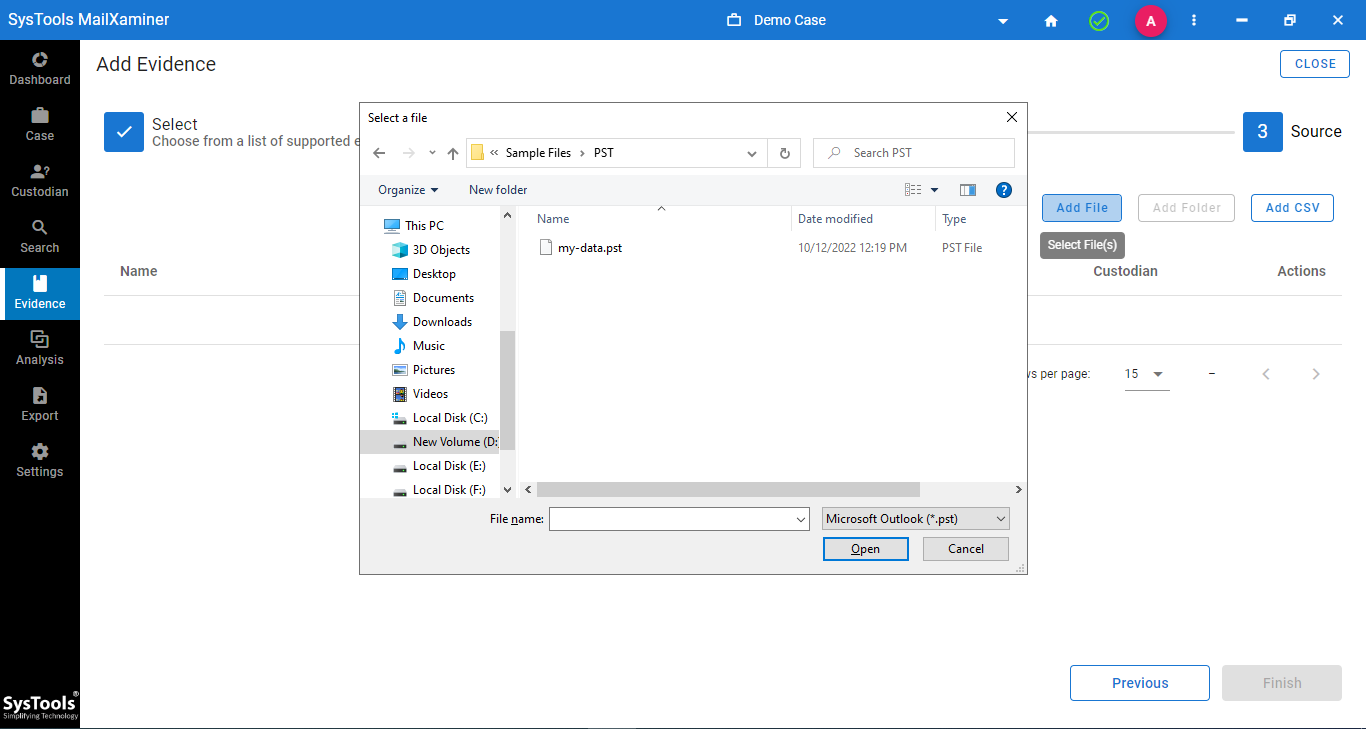Viewport: 1366px width, 729px height.
Task: Open the view options dropdown arrow
Action: pos(935,190)
